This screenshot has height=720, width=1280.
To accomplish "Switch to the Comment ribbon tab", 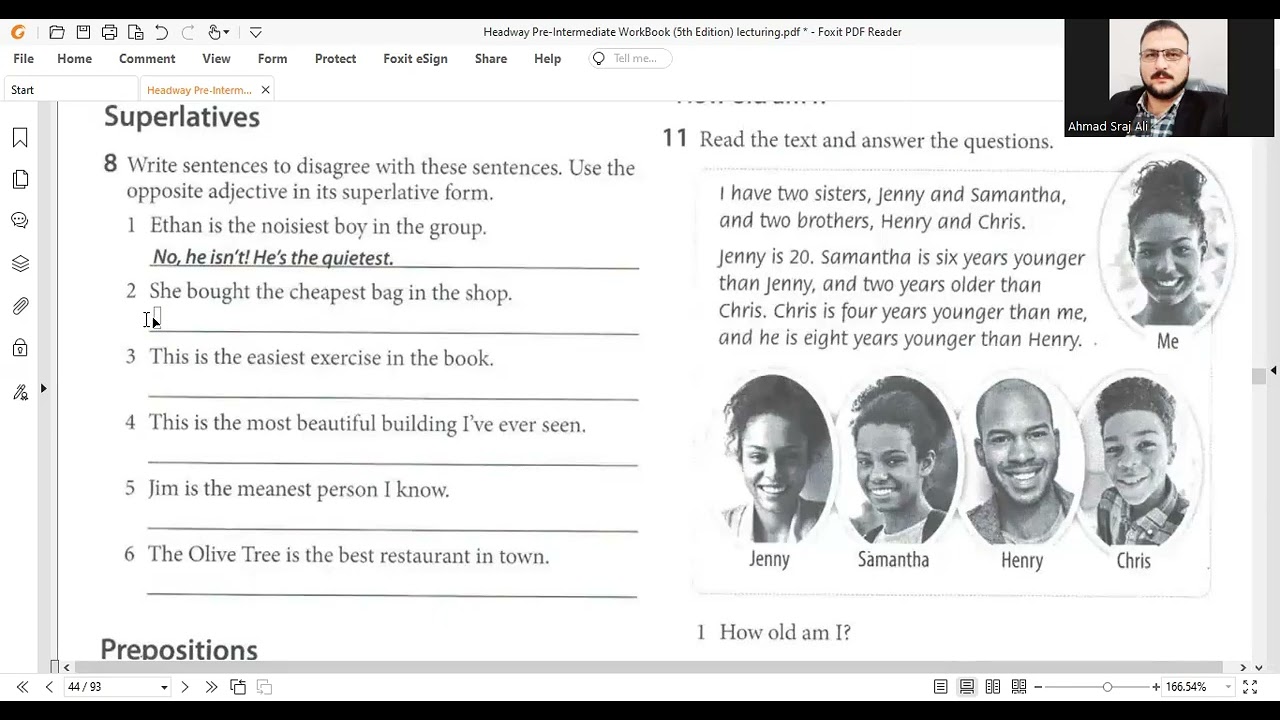I will 147,59.
